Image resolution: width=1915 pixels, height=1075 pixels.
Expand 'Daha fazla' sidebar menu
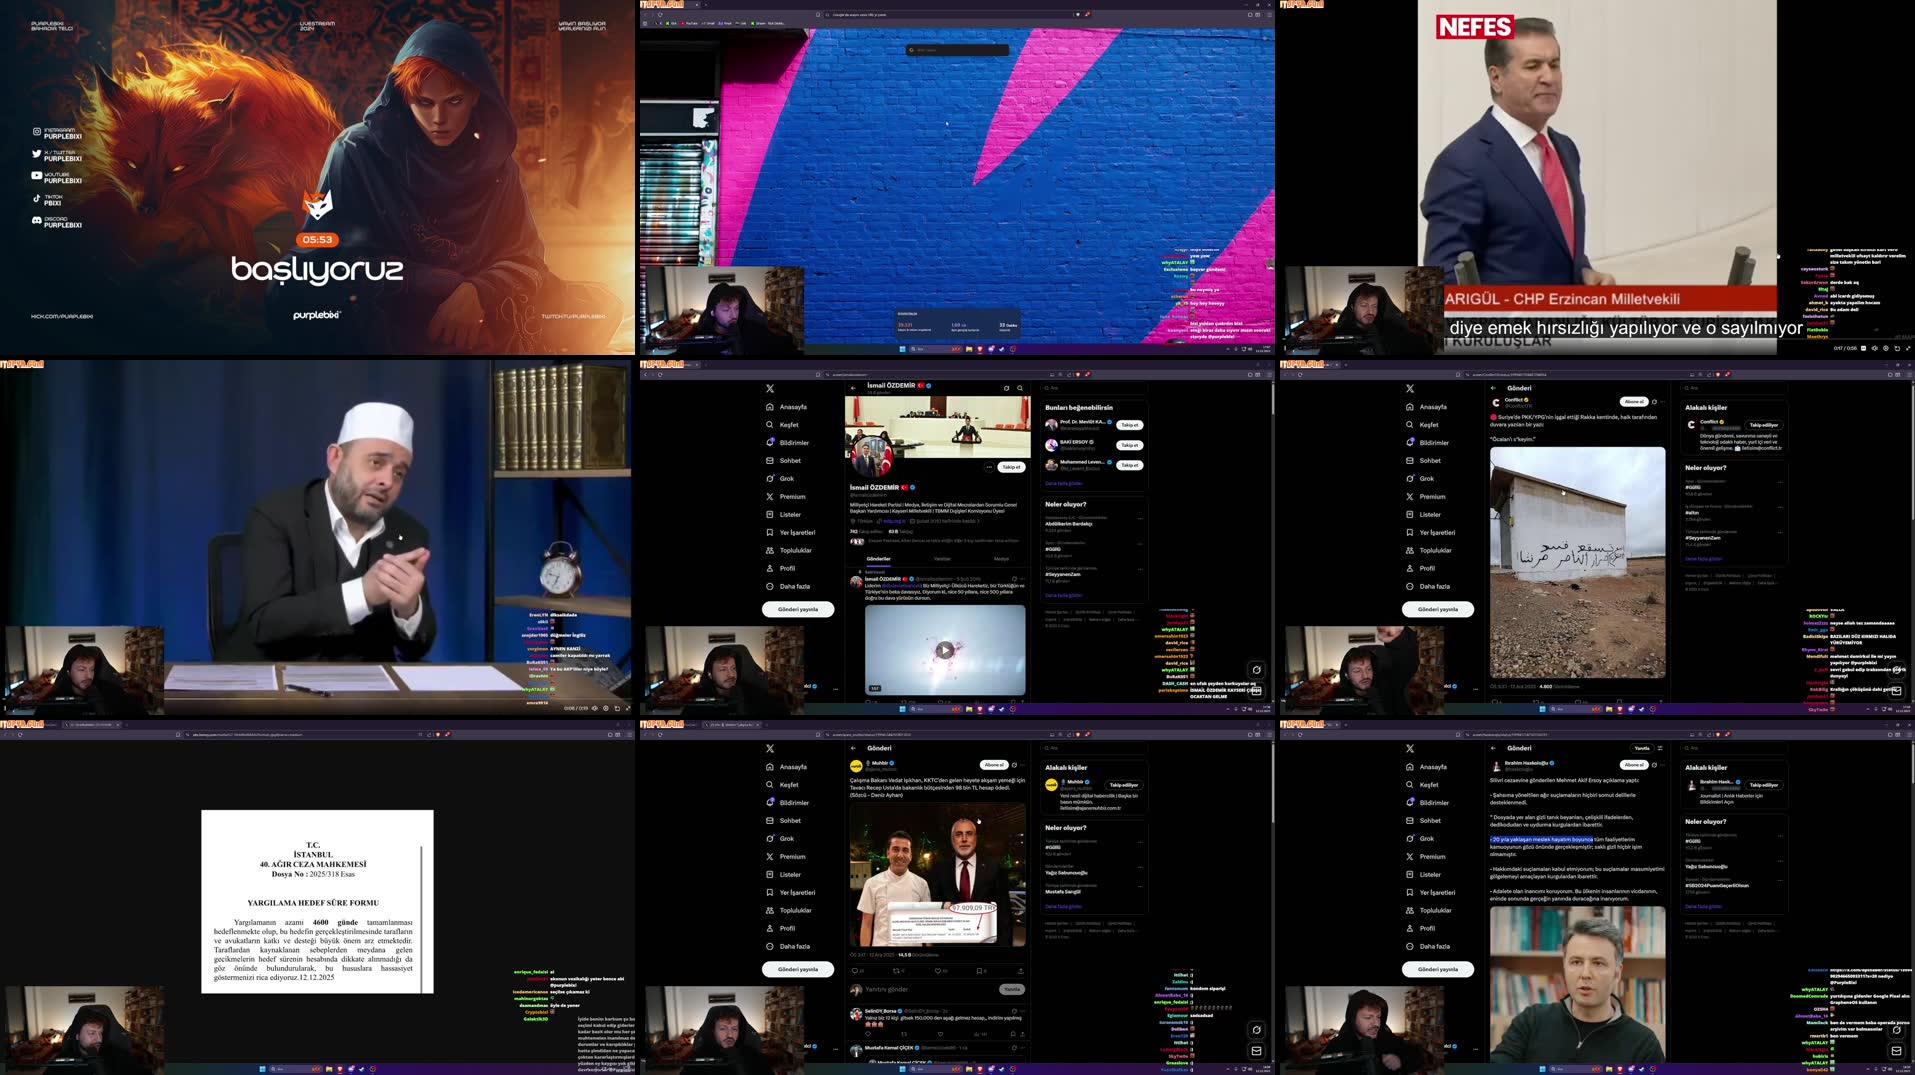[x=794, y=586]
